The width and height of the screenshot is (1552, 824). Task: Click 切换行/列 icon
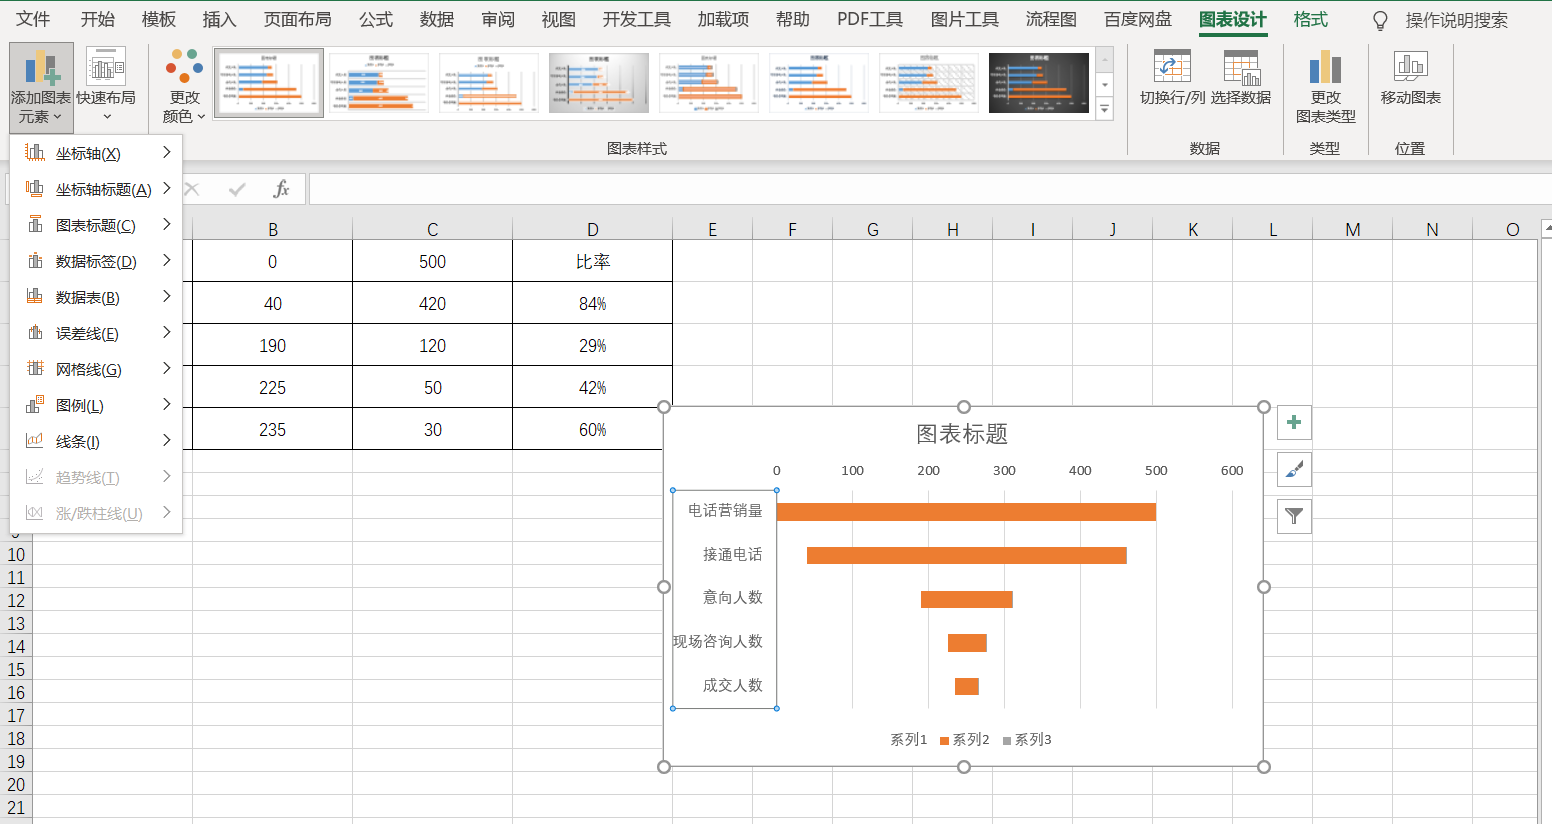[1172, 67]
